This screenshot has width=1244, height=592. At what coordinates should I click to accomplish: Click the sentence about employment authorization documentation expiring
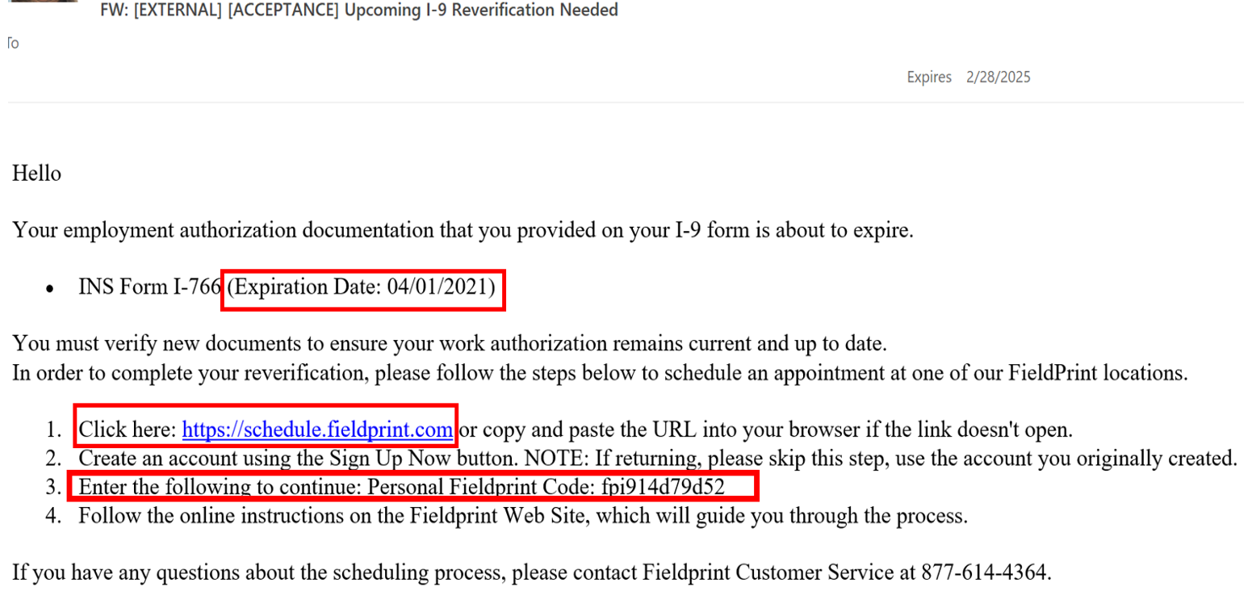462,231
